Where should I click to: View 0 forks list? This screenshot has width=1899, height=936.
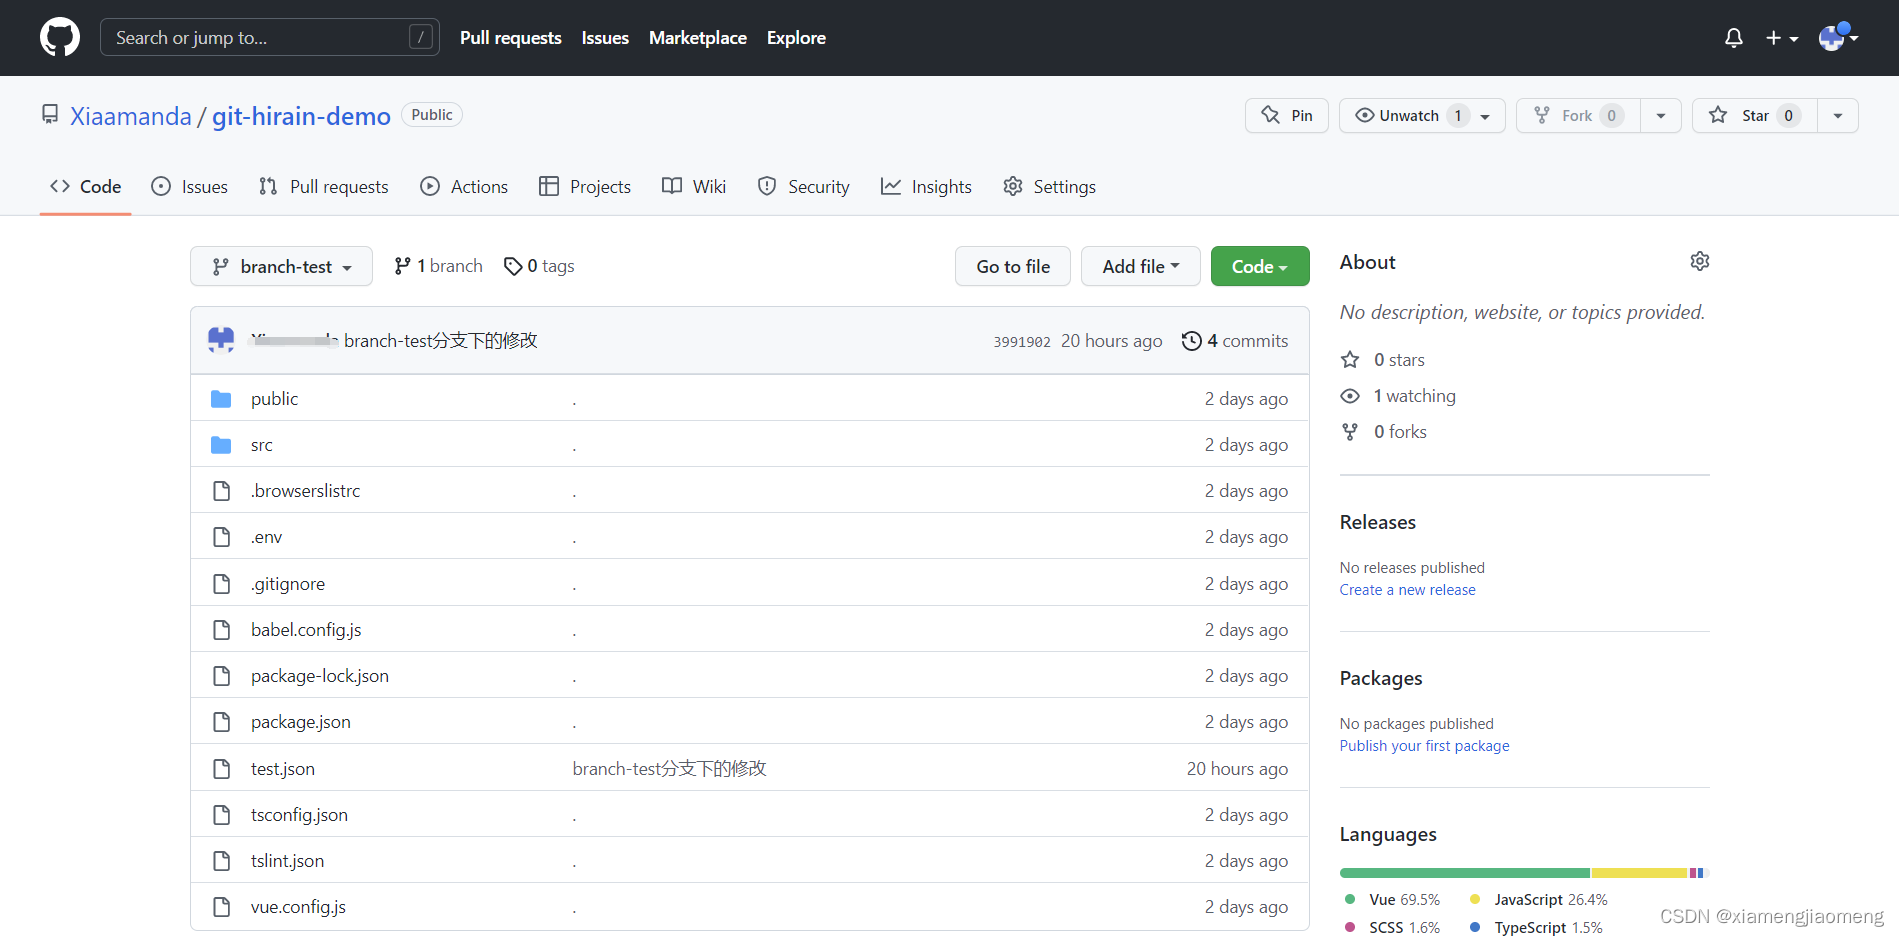click(1384, 432)
